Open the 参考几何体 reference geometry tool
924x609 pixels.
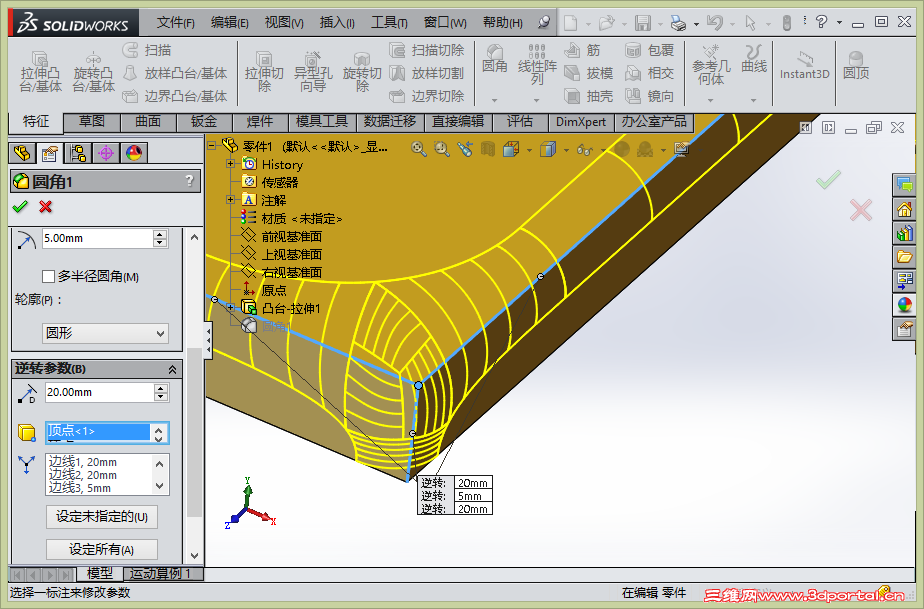tap(711, 65)
